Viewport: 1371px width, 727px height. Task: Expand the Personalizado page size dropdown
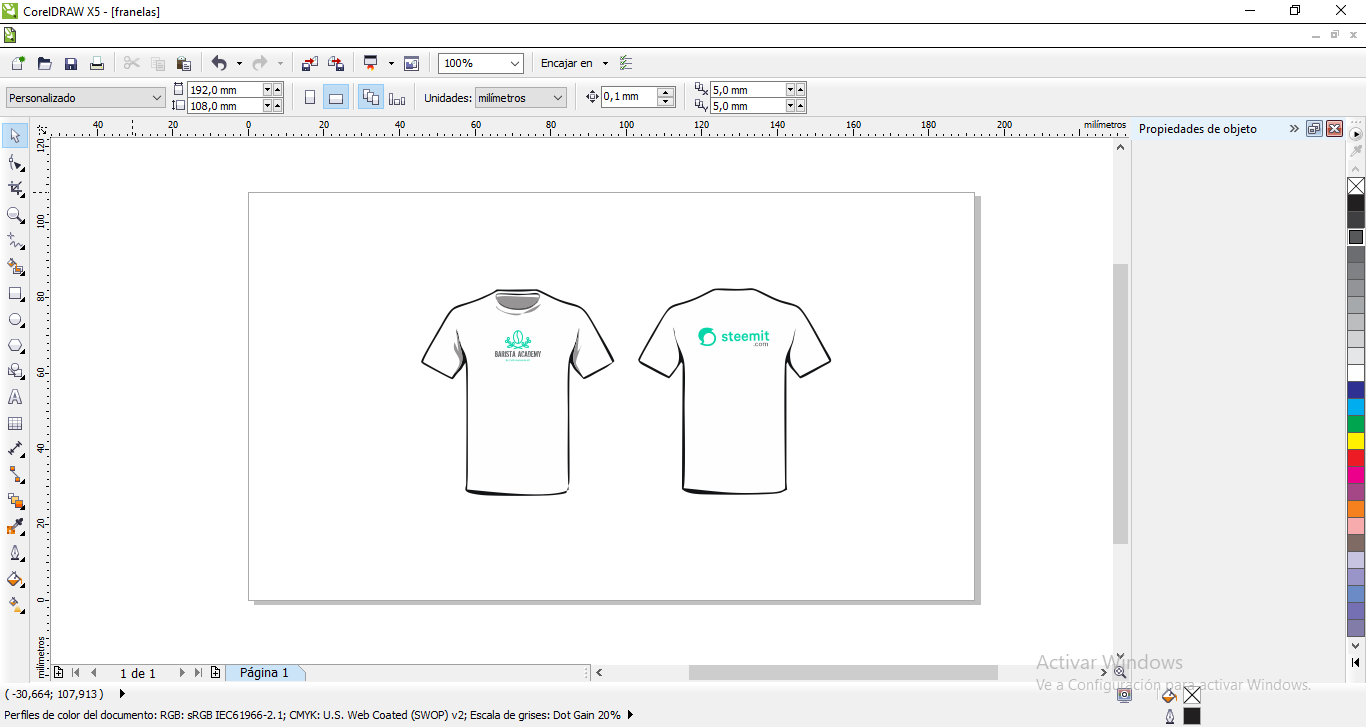point(85,98)
